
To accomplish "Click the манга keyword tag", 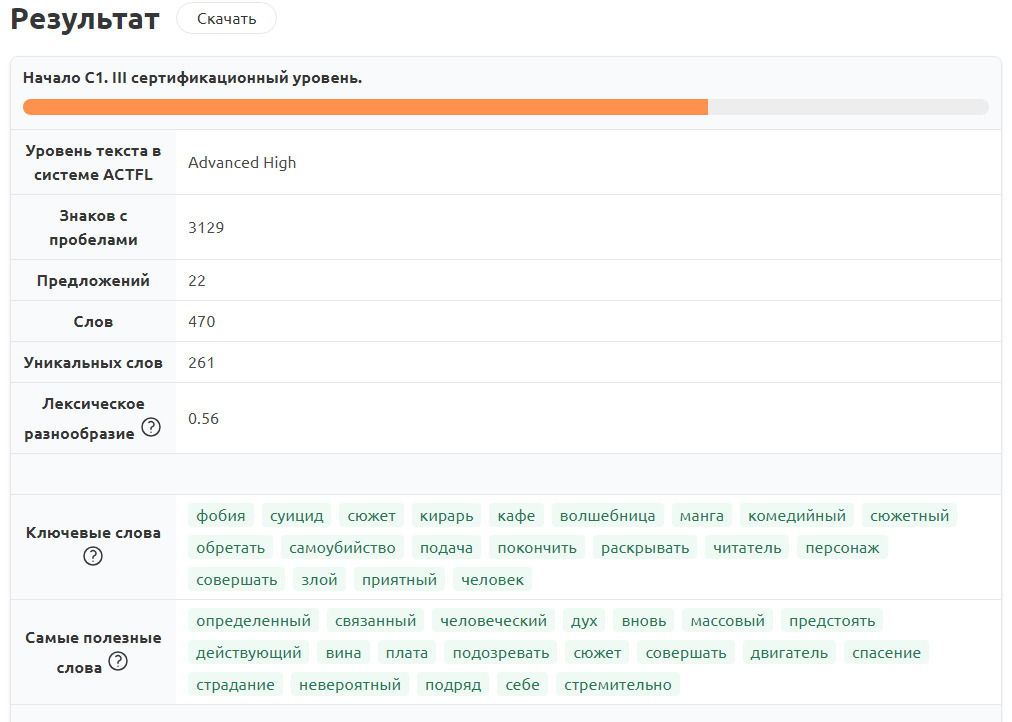I will click(x=702, y=516).
